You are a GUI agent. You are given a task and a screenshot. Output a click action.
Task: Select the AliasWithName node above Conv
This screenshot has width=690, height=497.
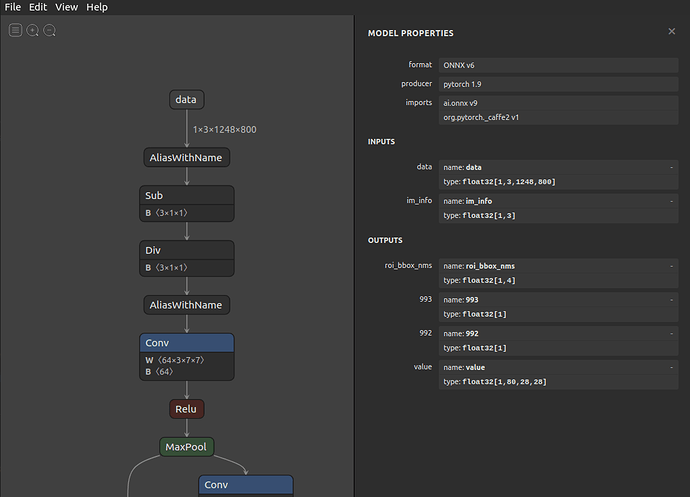click(x=187, y=305)
